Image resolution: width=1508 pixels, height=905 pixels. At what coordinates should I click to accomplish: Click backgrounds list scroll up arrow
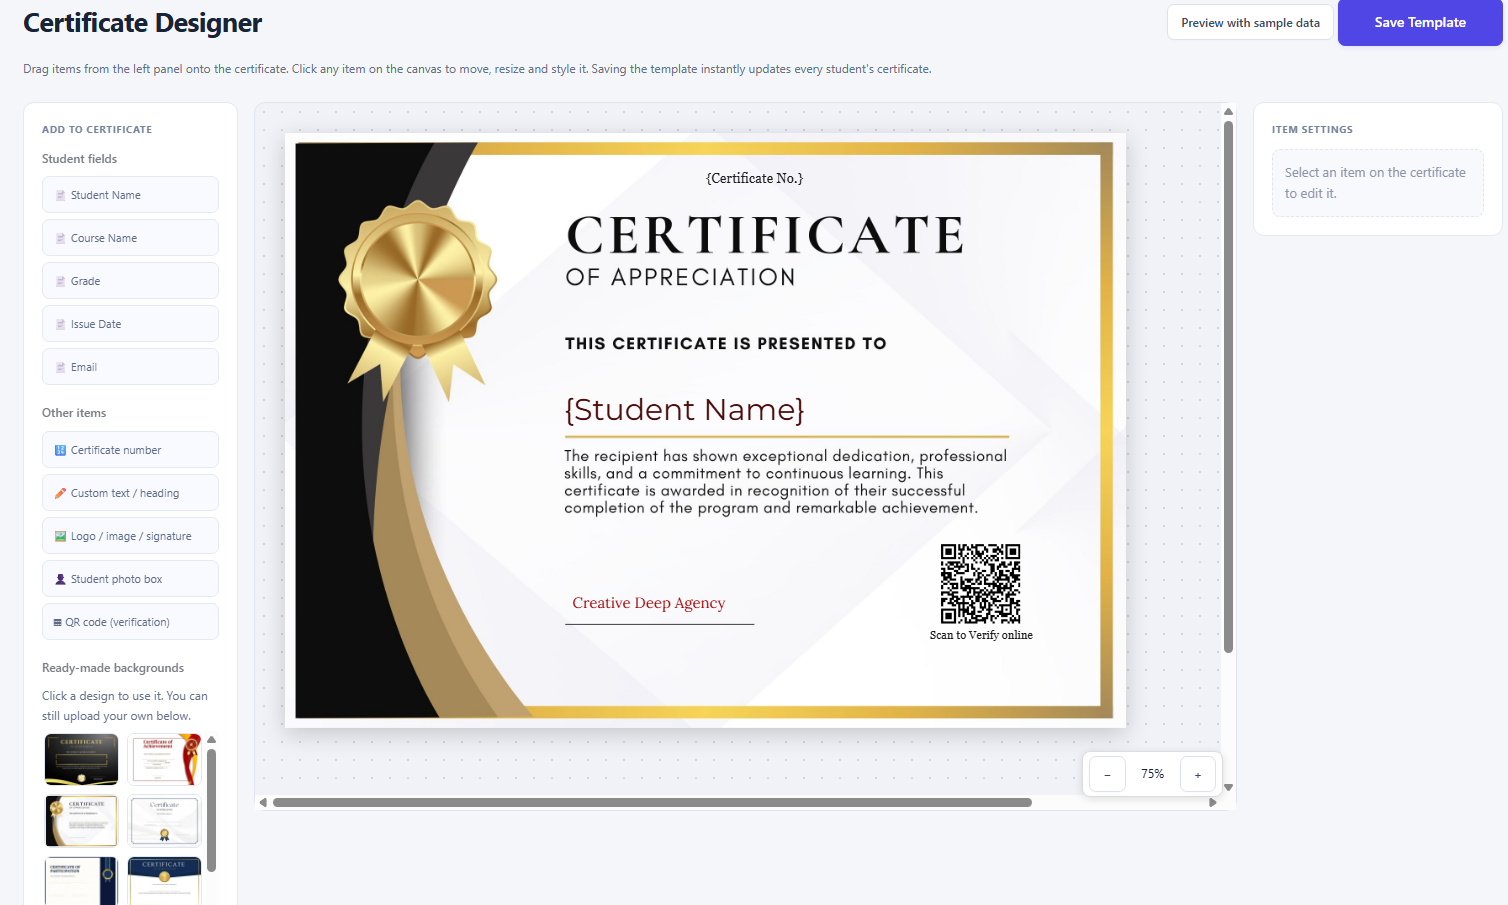click(x=211, y=740)
